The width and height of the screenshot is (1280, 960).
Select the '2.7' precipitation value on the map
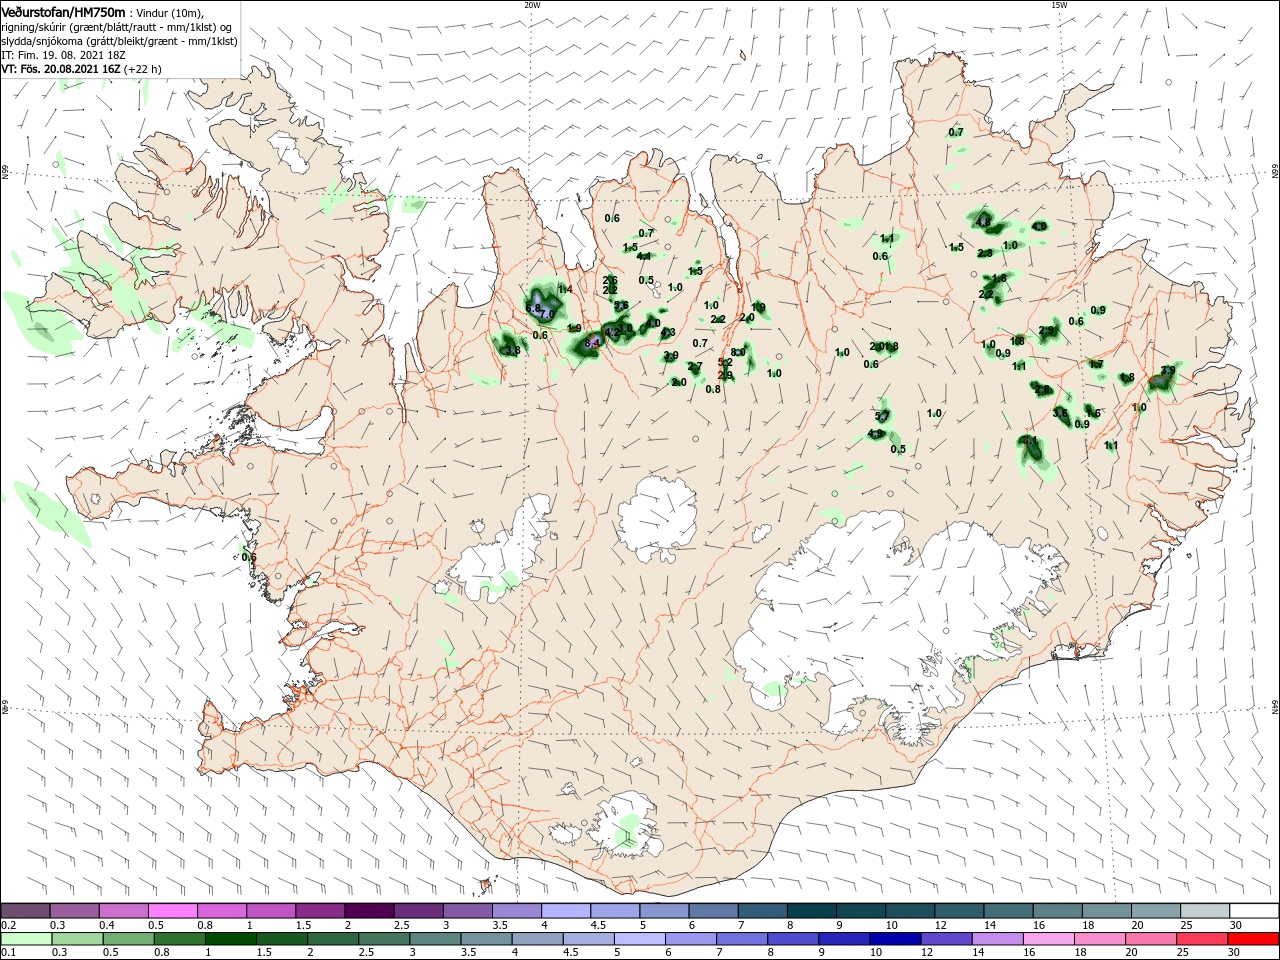pyautogui.click(x=694, y=367)
